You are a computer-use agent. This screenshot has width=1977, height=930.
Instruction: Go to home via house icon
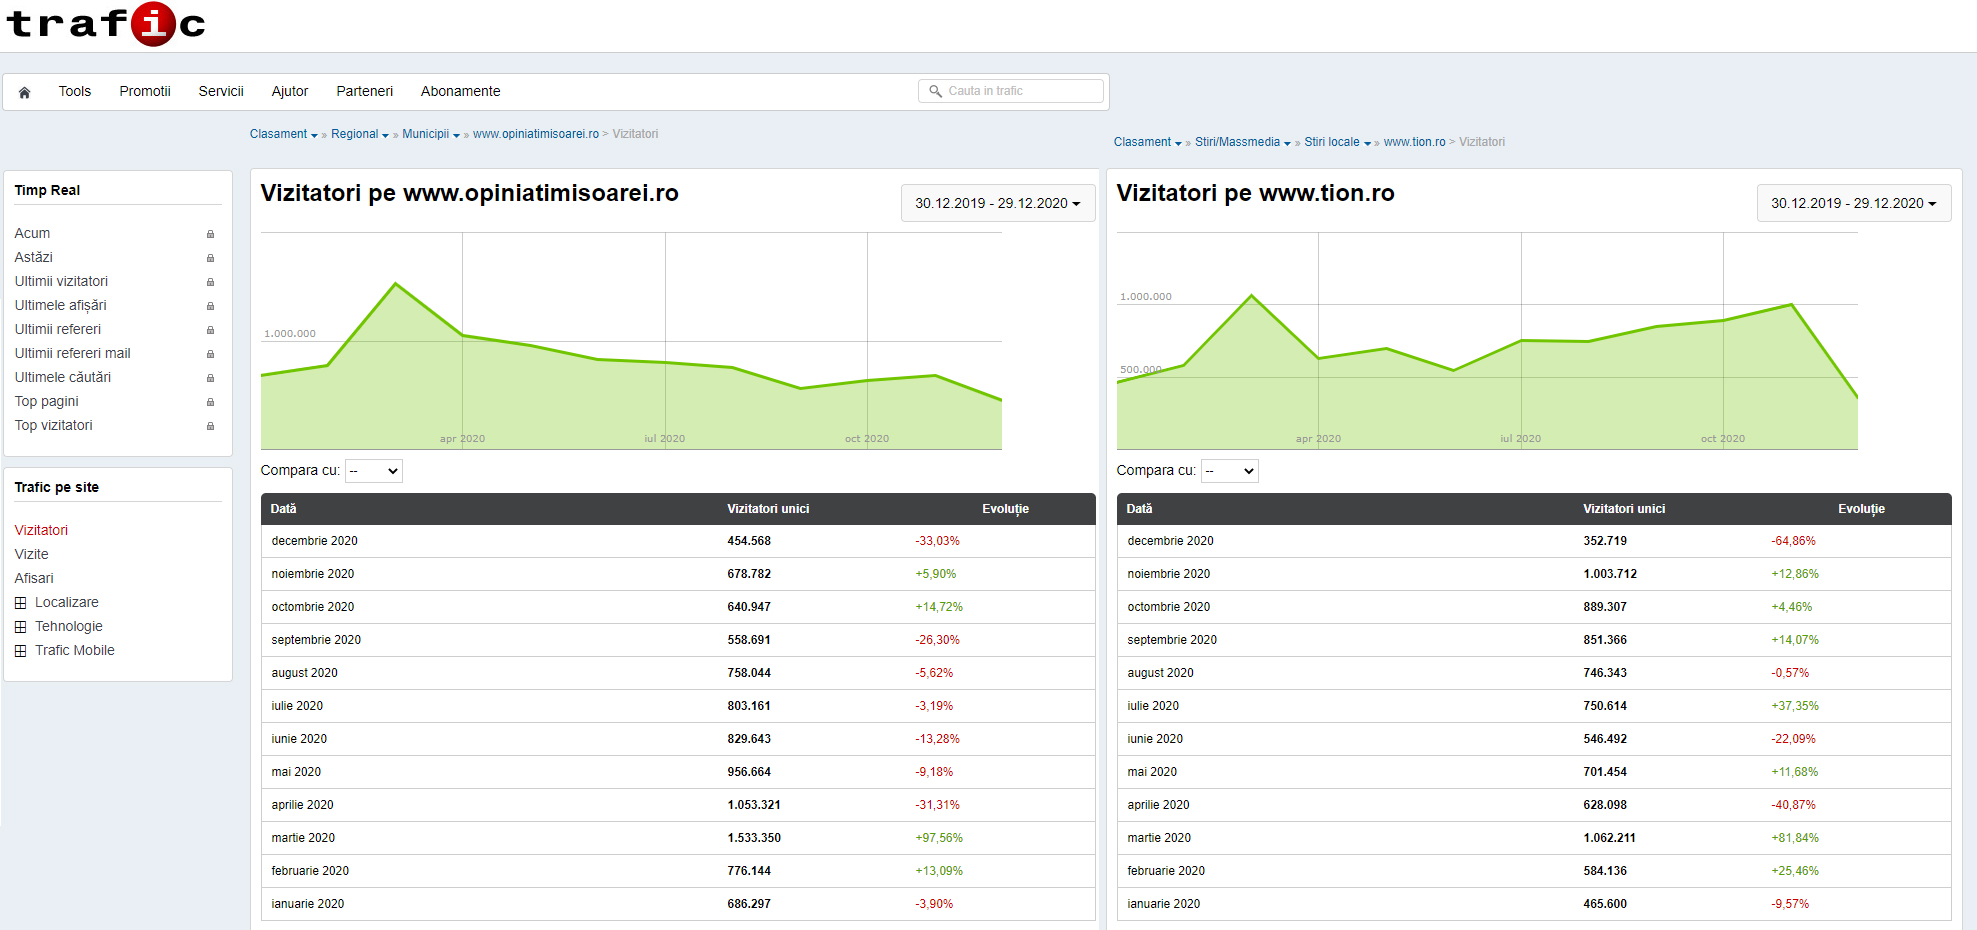click(24, 92)
